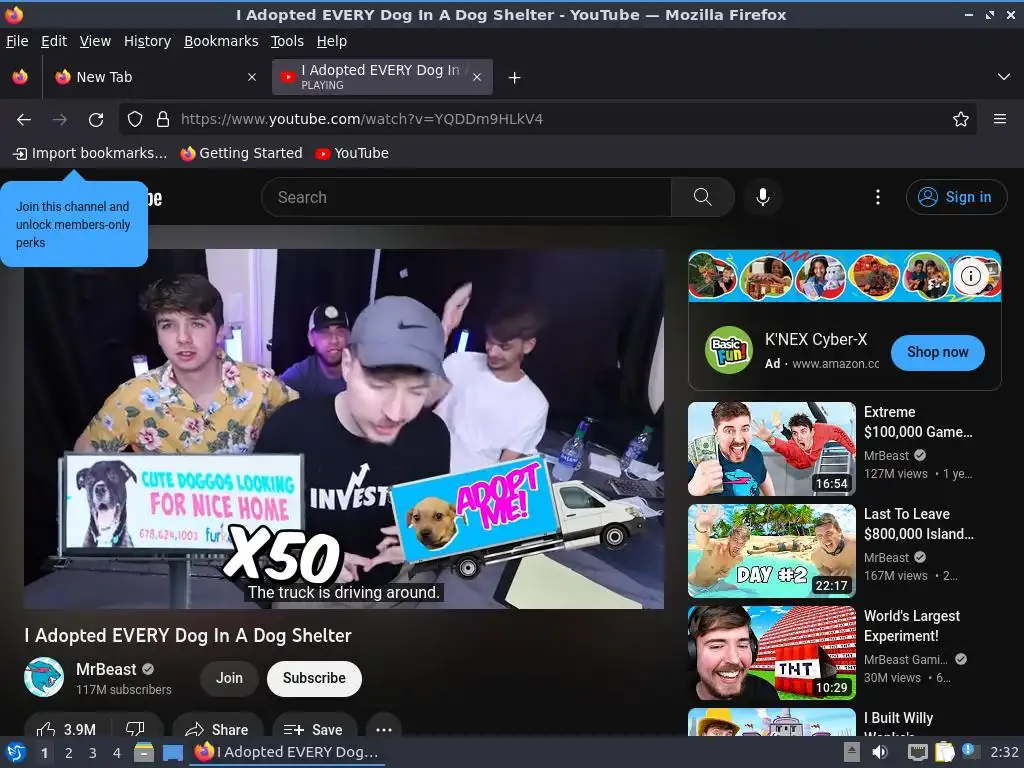This screenshot has width=1024, height=768.
Task: Open the tracking protection shield icon
Action: [135, 119]
